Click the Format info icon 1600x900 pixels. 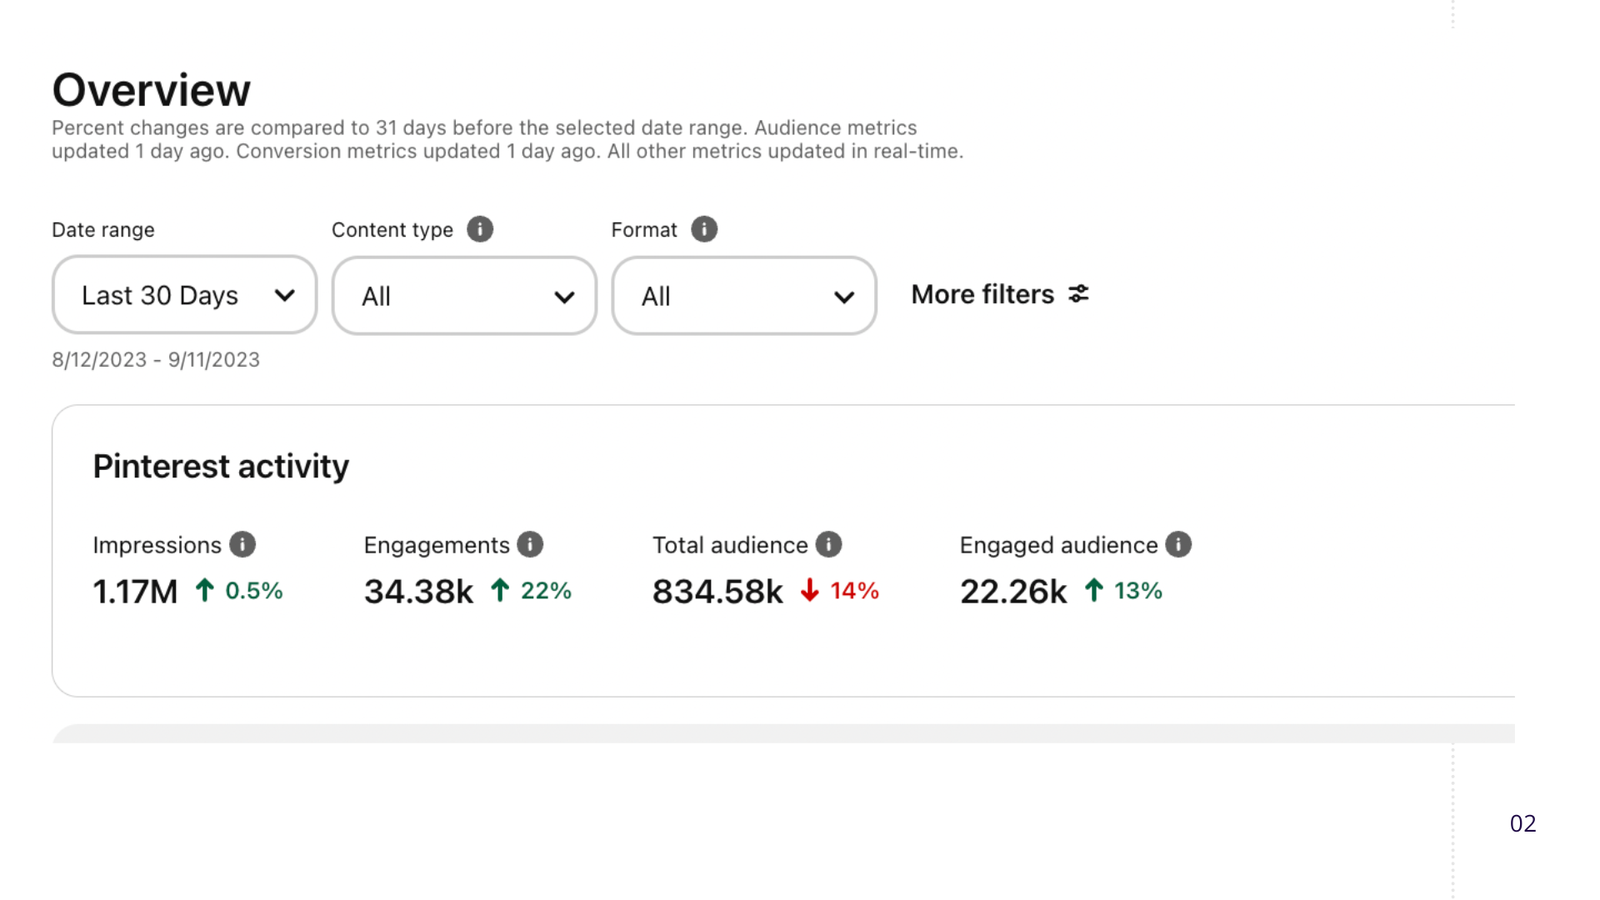click(704, 229)
